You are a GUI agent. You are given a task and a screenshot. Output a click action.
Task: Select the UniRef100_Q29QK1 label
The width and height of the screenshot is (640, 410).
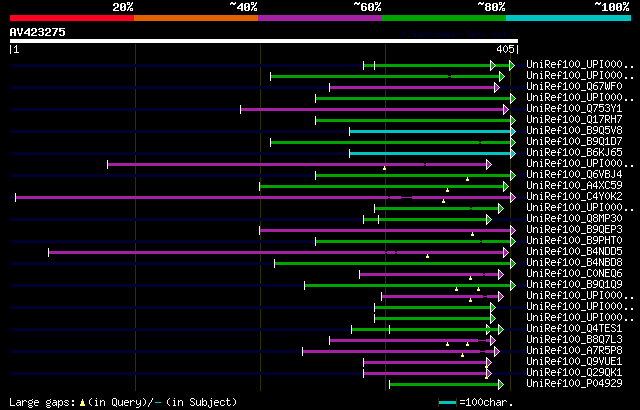click(x=574, y=373)
